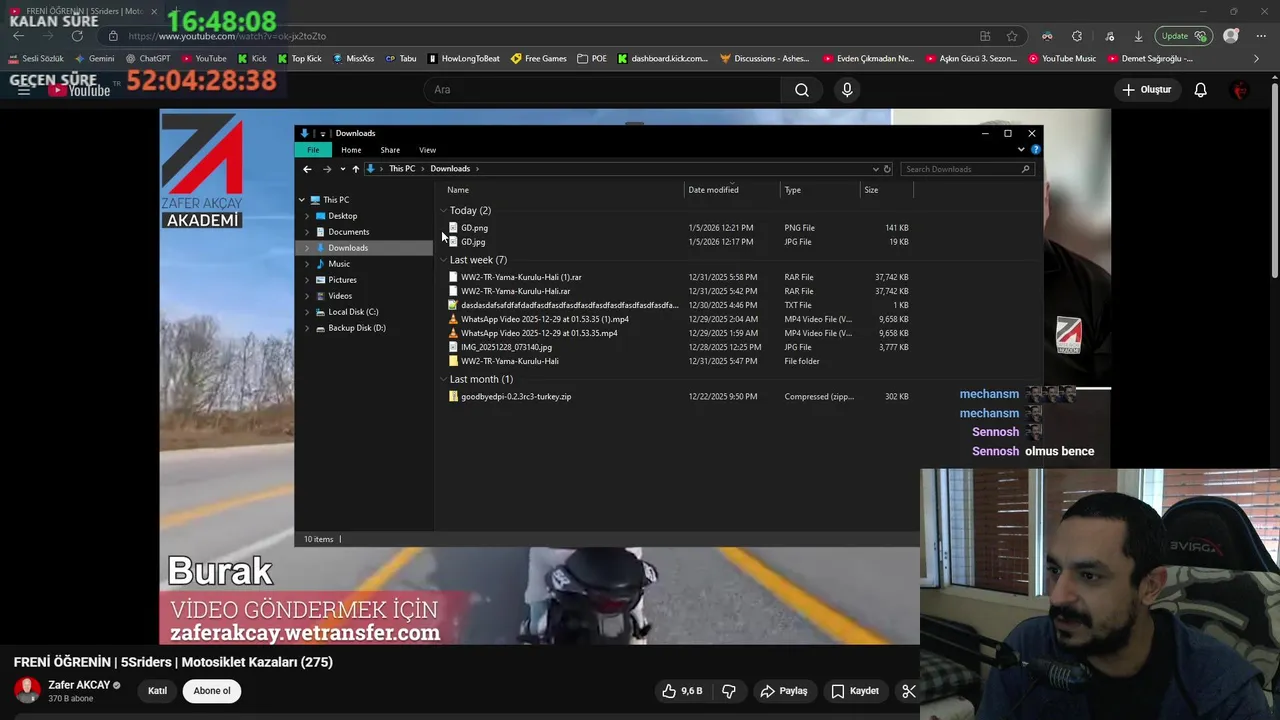
Task: Sort files by Size column
Action: [x=886, y=190]
